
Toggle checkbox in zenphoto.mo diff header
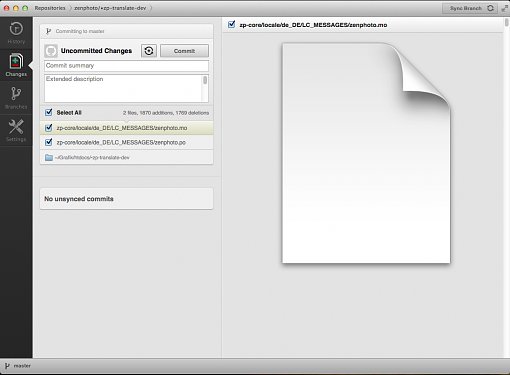click(231, 24)
